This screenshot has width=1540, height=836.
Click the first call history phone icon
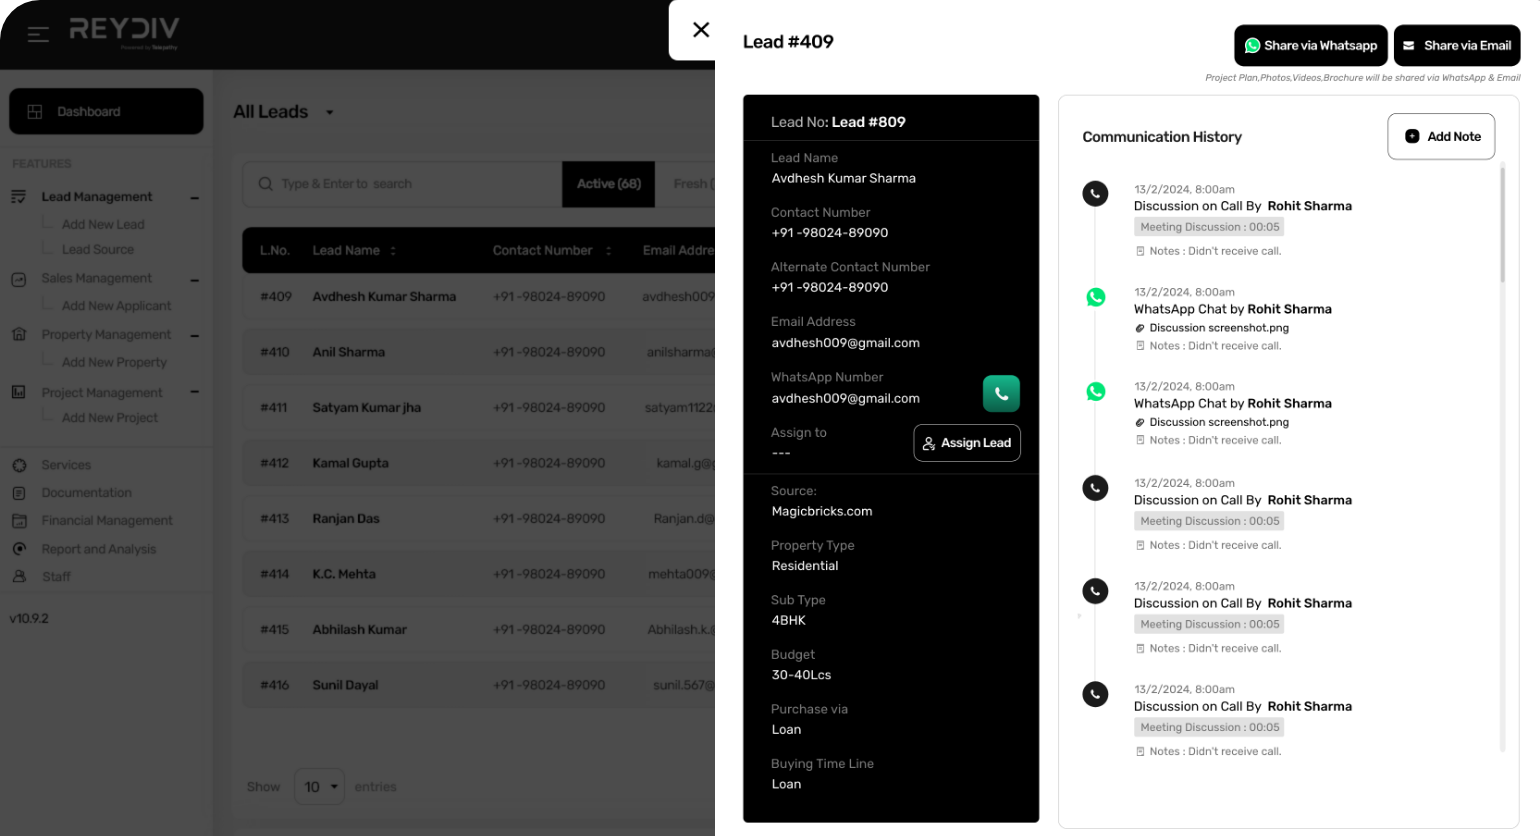tap(1096, 194)
